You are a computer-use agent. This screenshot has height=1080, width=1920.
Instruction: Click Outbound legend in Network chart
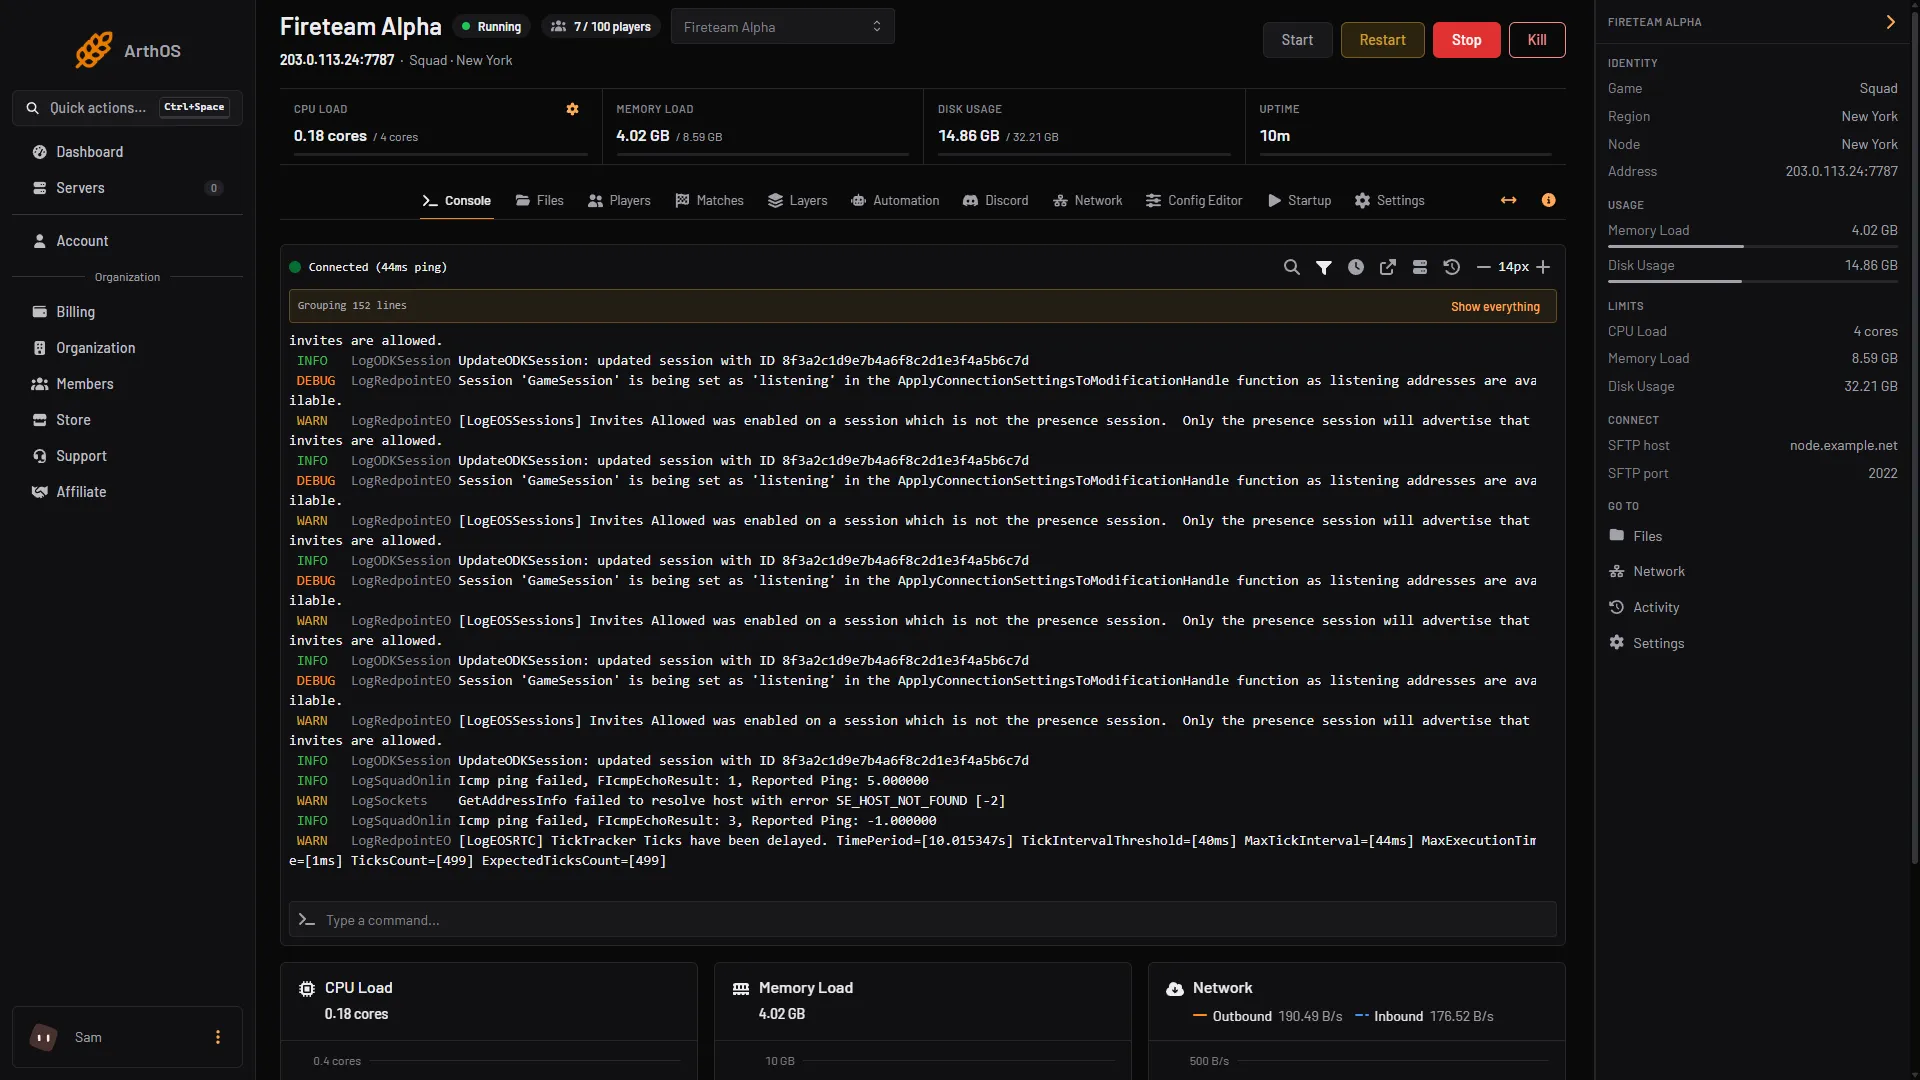click(x=1267, y=1017)
